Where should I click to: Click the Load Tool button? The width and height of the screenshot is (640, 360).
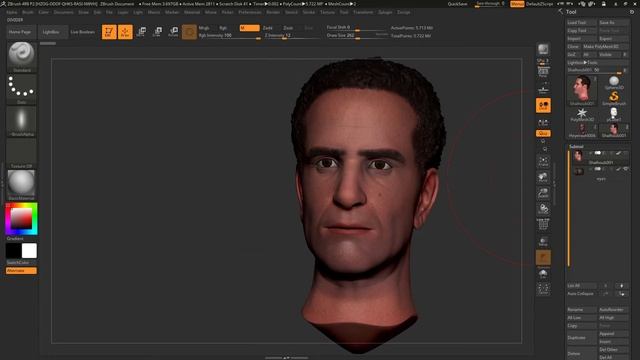[582, 22]
